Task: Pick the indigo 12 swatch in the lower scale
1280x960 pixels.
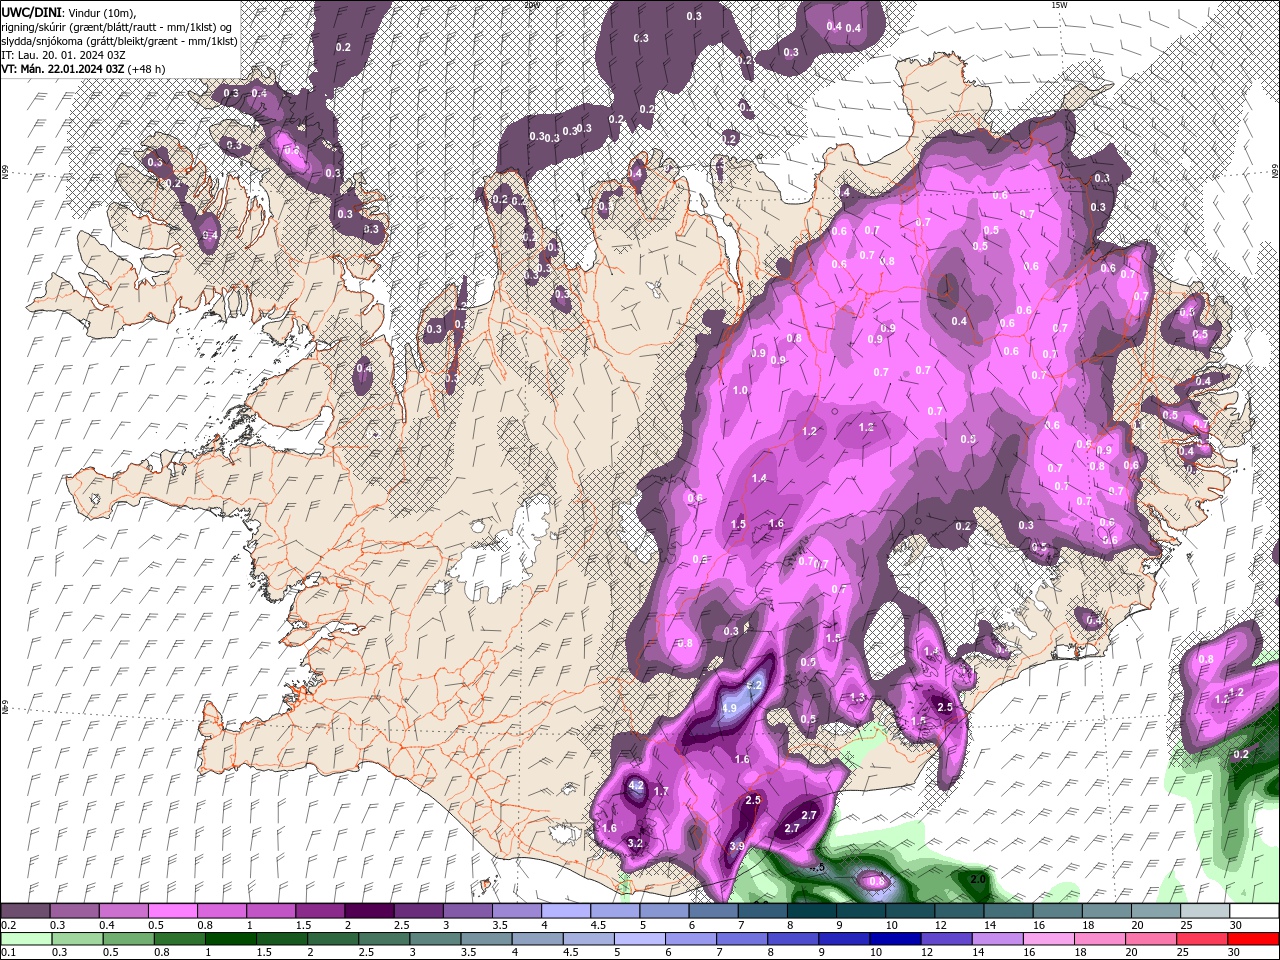Action: [x=946, y=939]
